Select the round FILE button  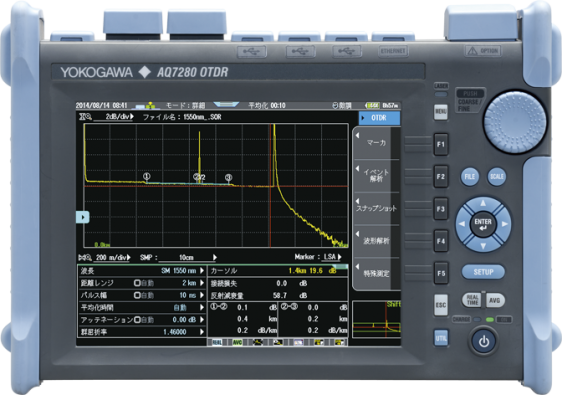coord(470,176)
